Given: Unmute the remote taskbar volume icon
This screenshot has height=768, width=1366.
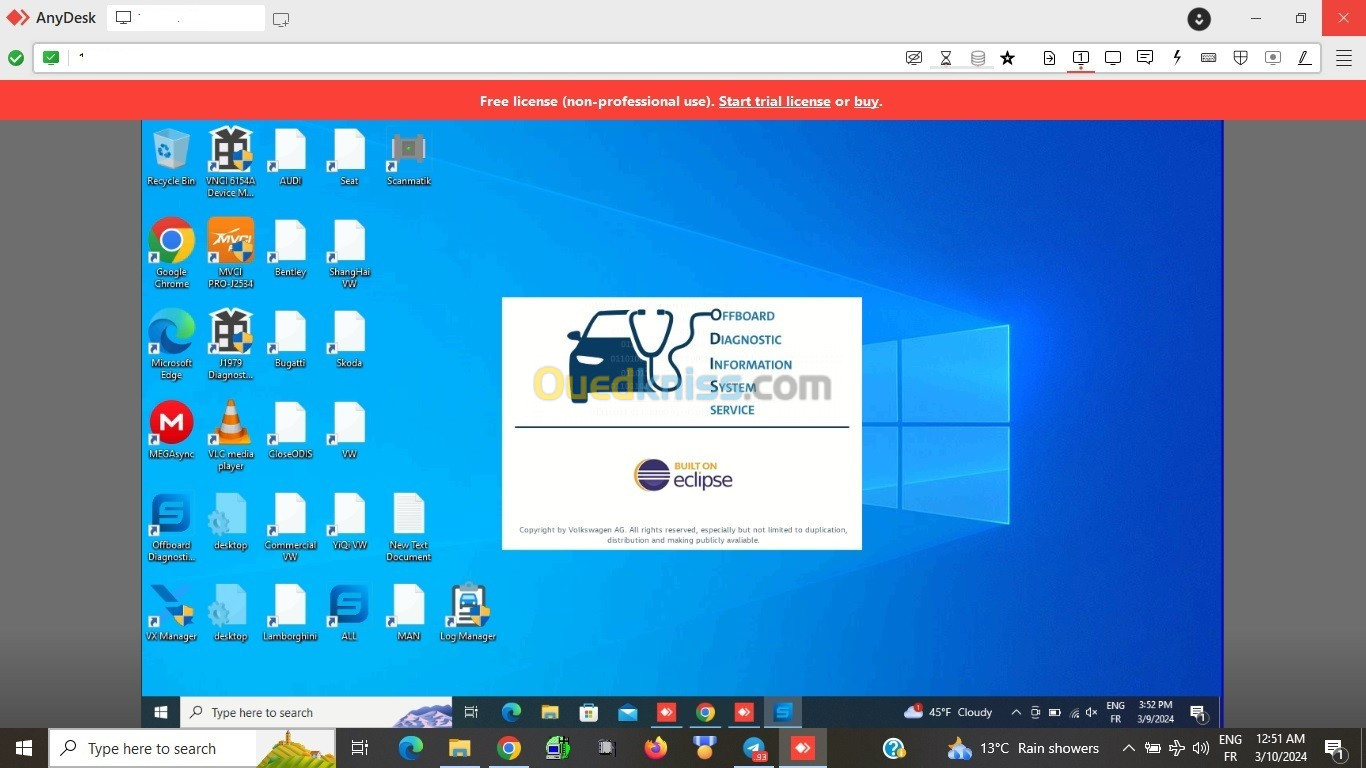Looking at the screenshot, I should (x=1091, y=712).
